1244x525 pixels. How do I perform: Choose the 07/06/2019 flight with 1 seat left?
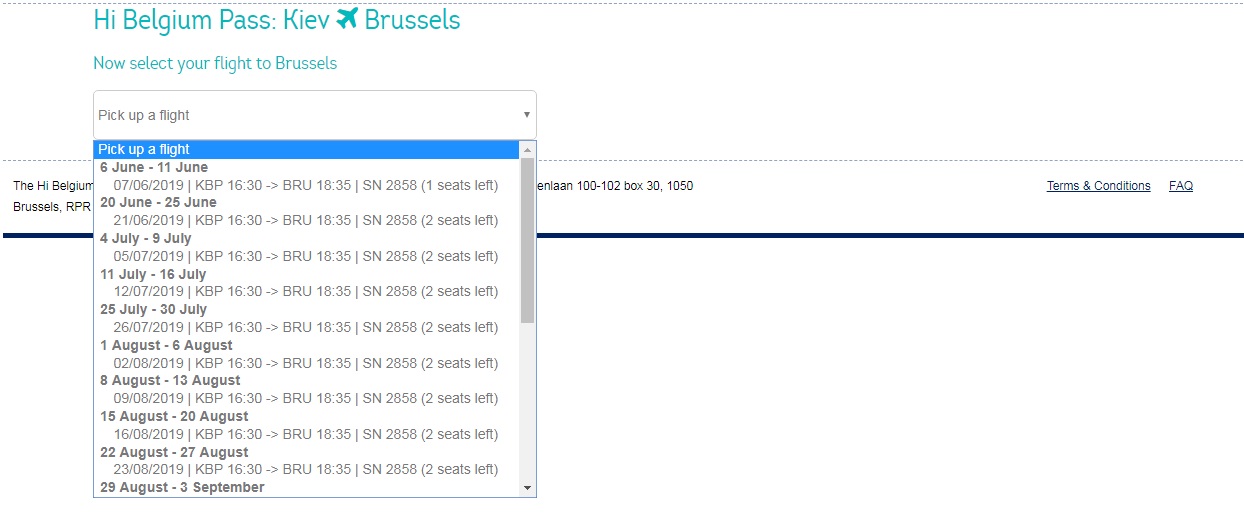(x=305, y=185)
